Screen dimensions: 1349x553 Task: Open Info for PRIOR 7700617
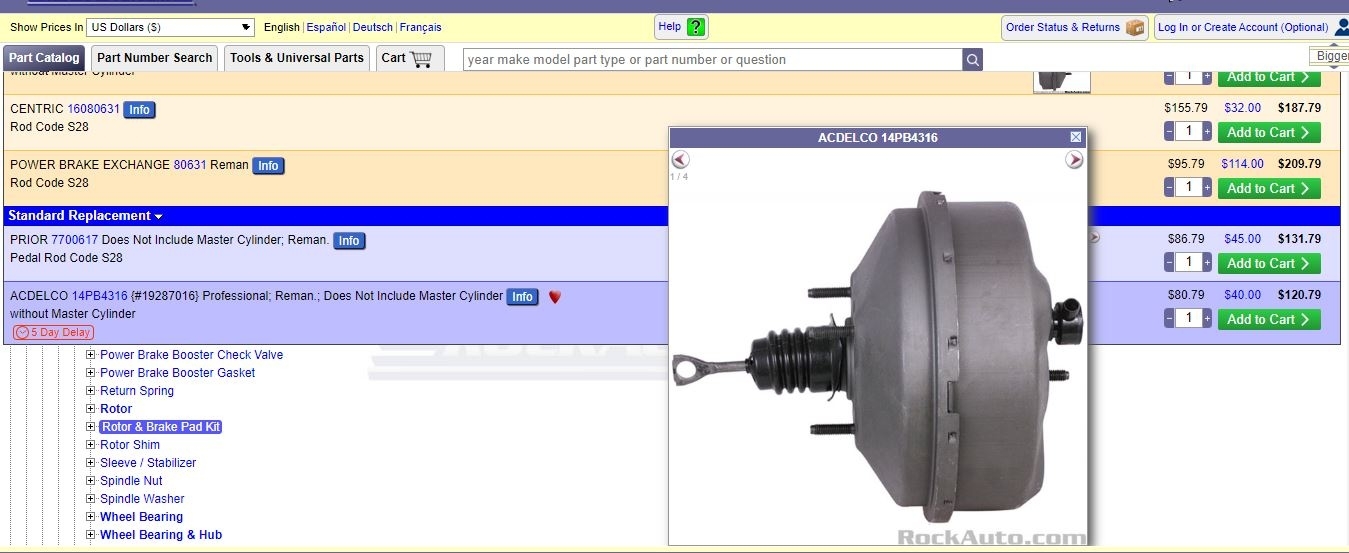pyautogui.click(x=349, y=241)
